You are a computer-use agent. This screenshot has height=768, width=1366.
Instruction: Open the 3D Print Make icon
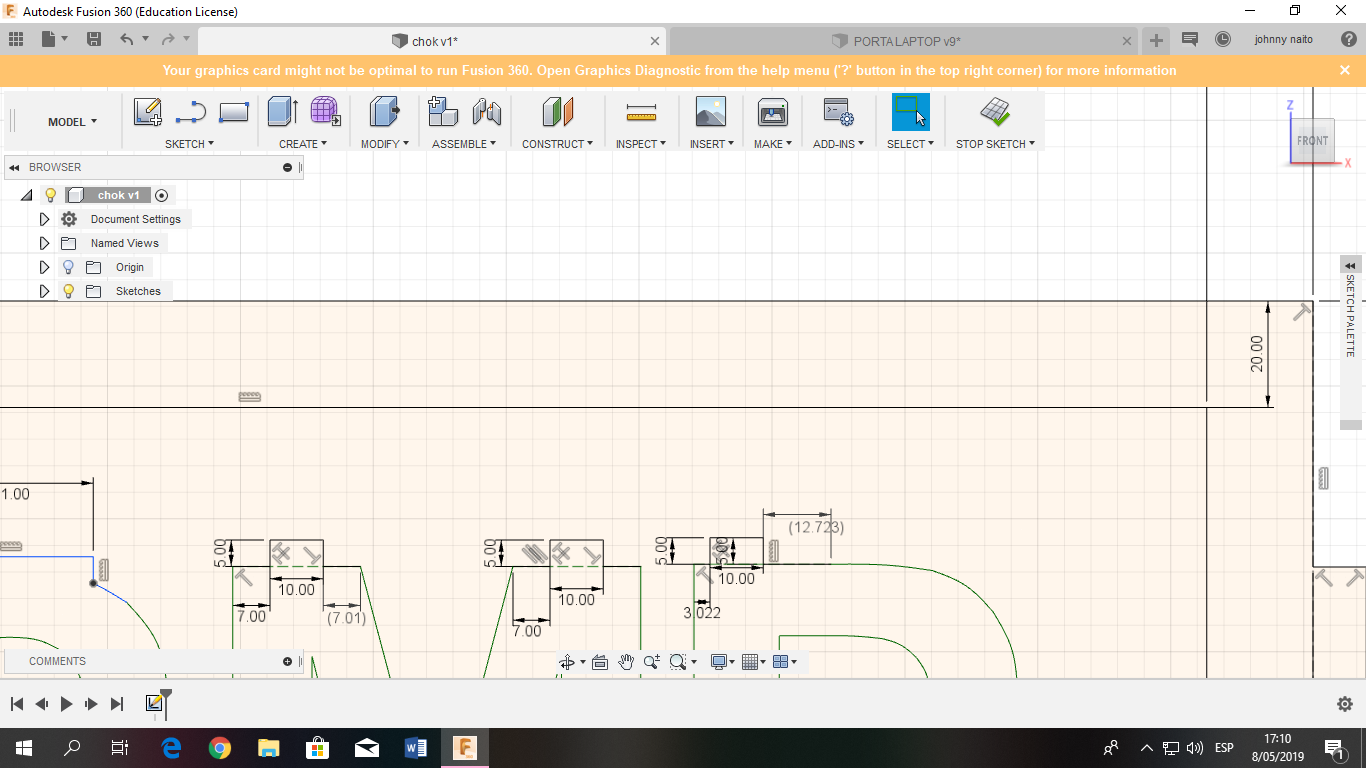(x=772, y=112)
